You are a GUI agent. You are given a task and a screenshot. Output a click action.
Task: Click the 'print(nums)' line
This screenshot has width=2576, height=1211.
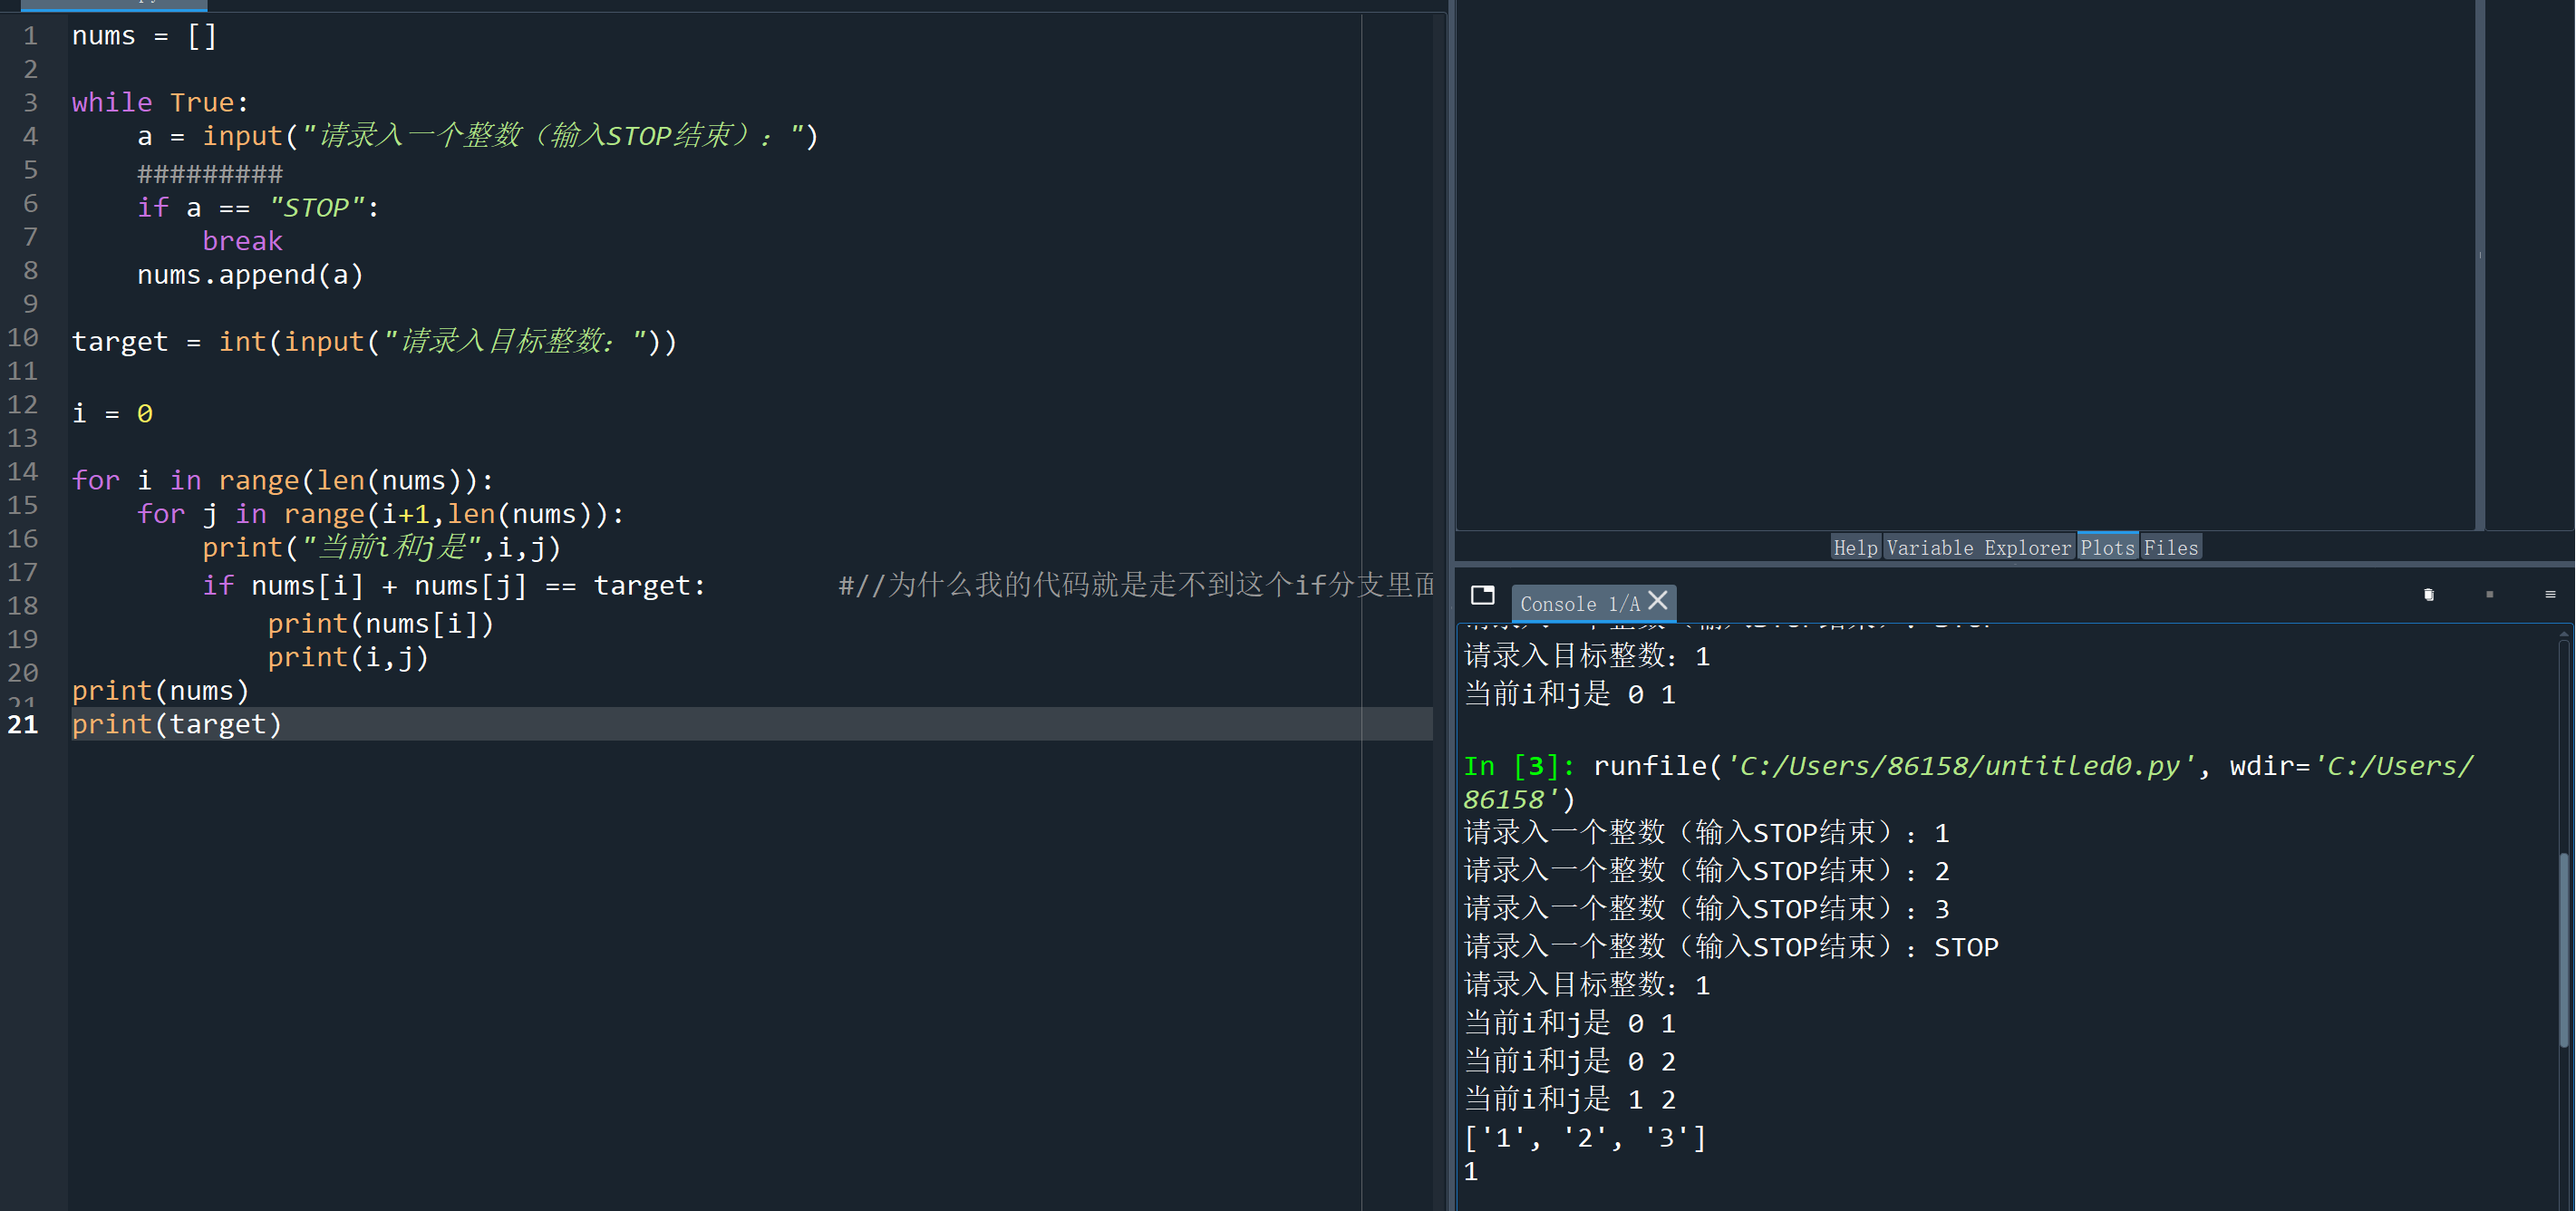160,691
